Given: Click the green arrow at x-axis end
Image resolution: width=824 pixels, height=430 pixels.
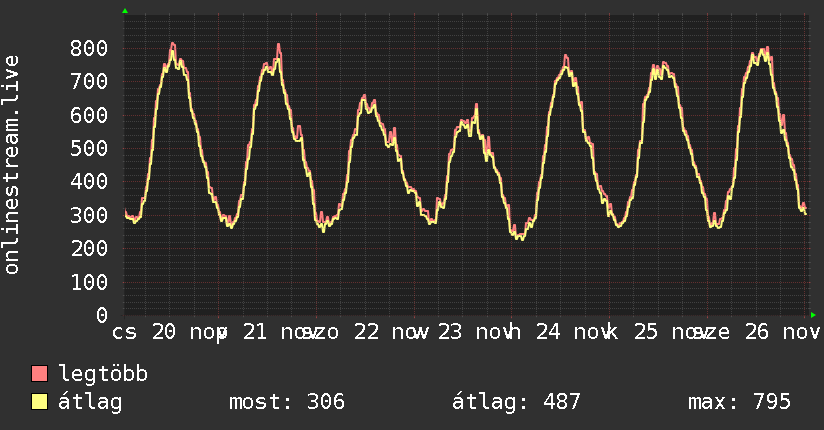Looking at the screenshot, I should 813,315.
